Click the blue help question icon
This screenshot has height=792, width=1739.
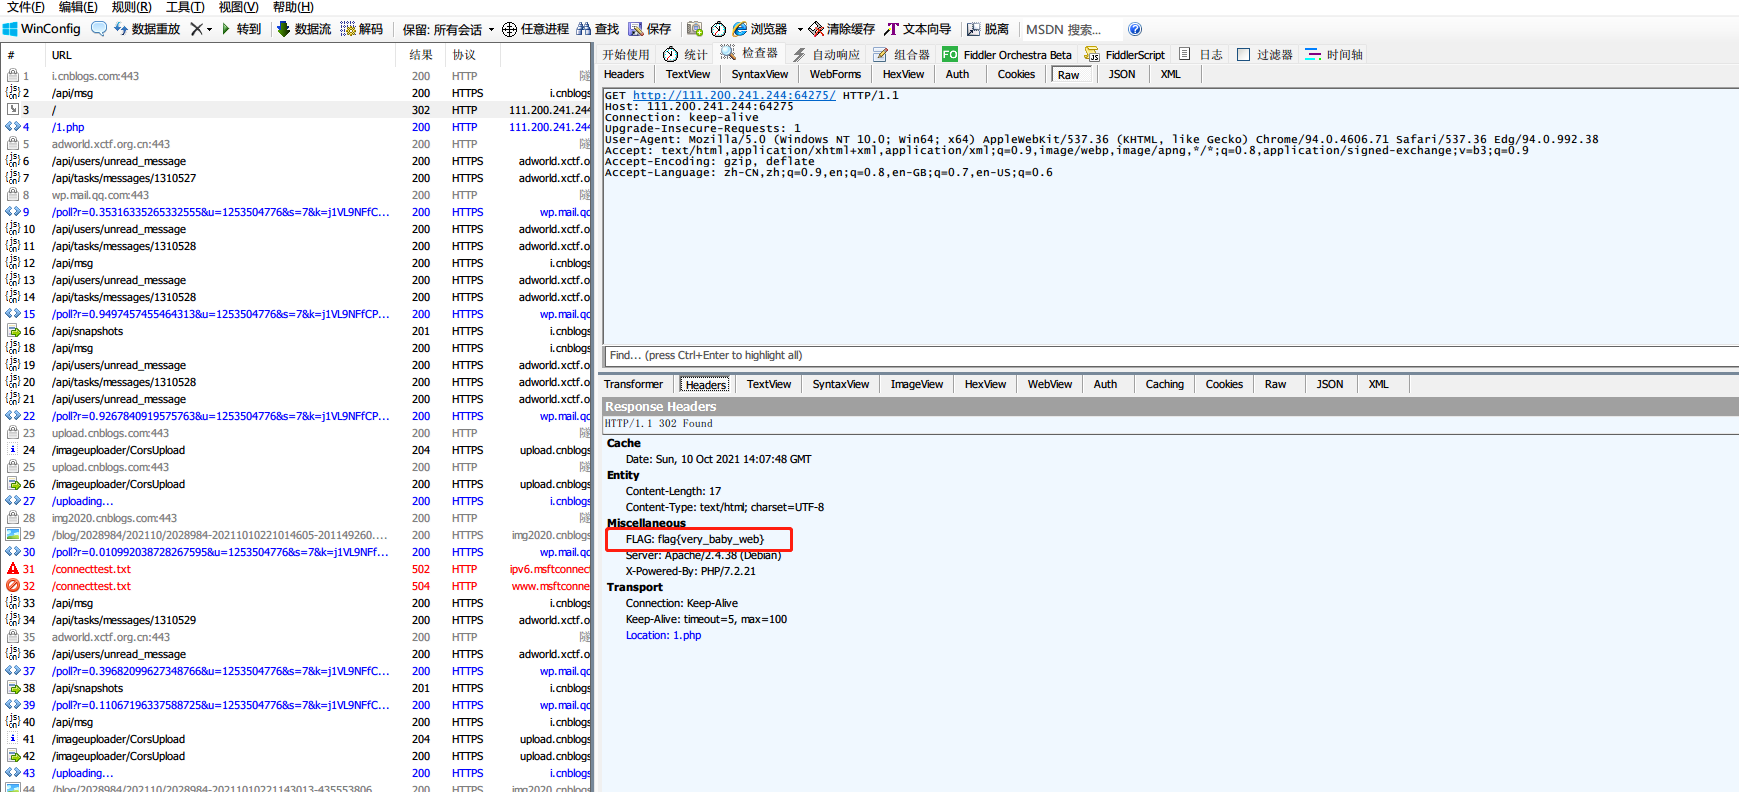click(x=1135, y=29)
